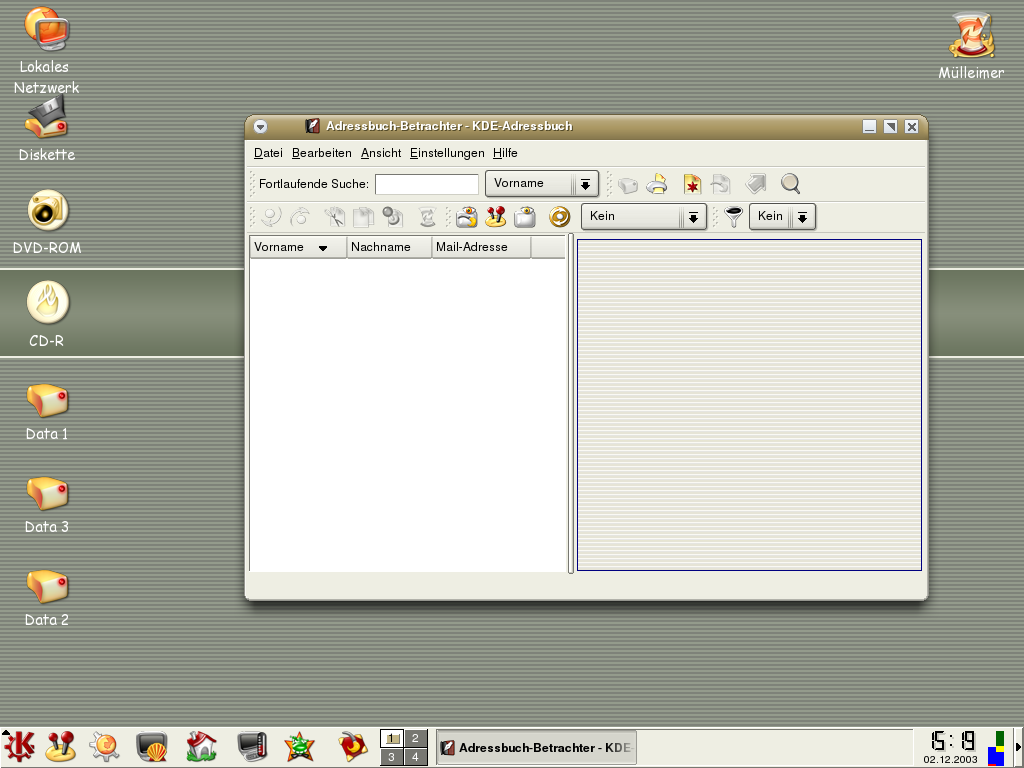
Task: Click the magnifying glass search icon
Action: 790,184
